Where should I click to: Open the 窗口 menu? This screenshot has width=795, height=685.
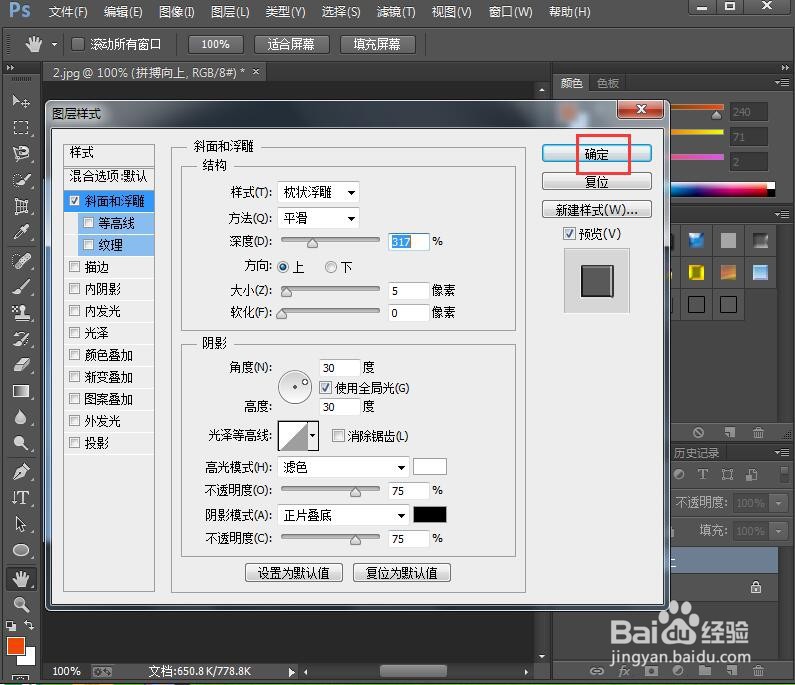[x=510, y=11]
